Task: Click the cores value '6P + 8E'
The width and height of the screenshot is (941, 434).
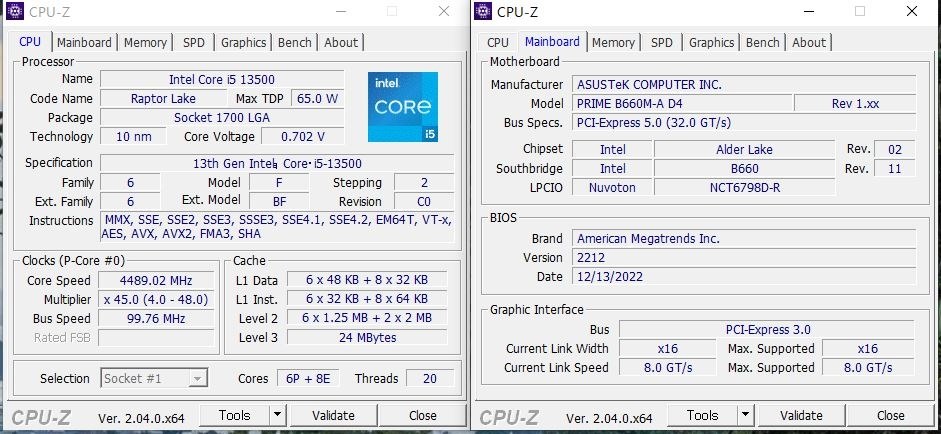Action: [308, 378]
